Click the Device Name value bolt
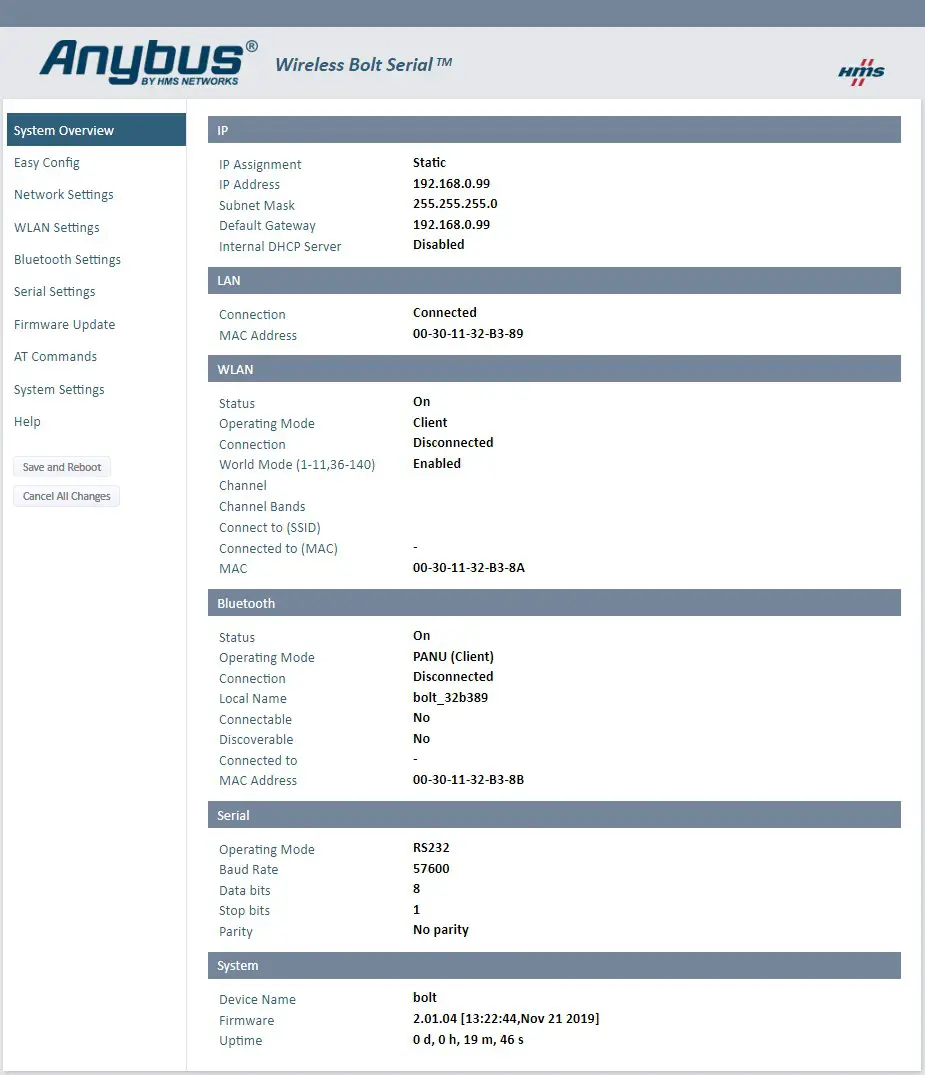The width and height of the screenshot is (925, 1075). coord(424,998)
